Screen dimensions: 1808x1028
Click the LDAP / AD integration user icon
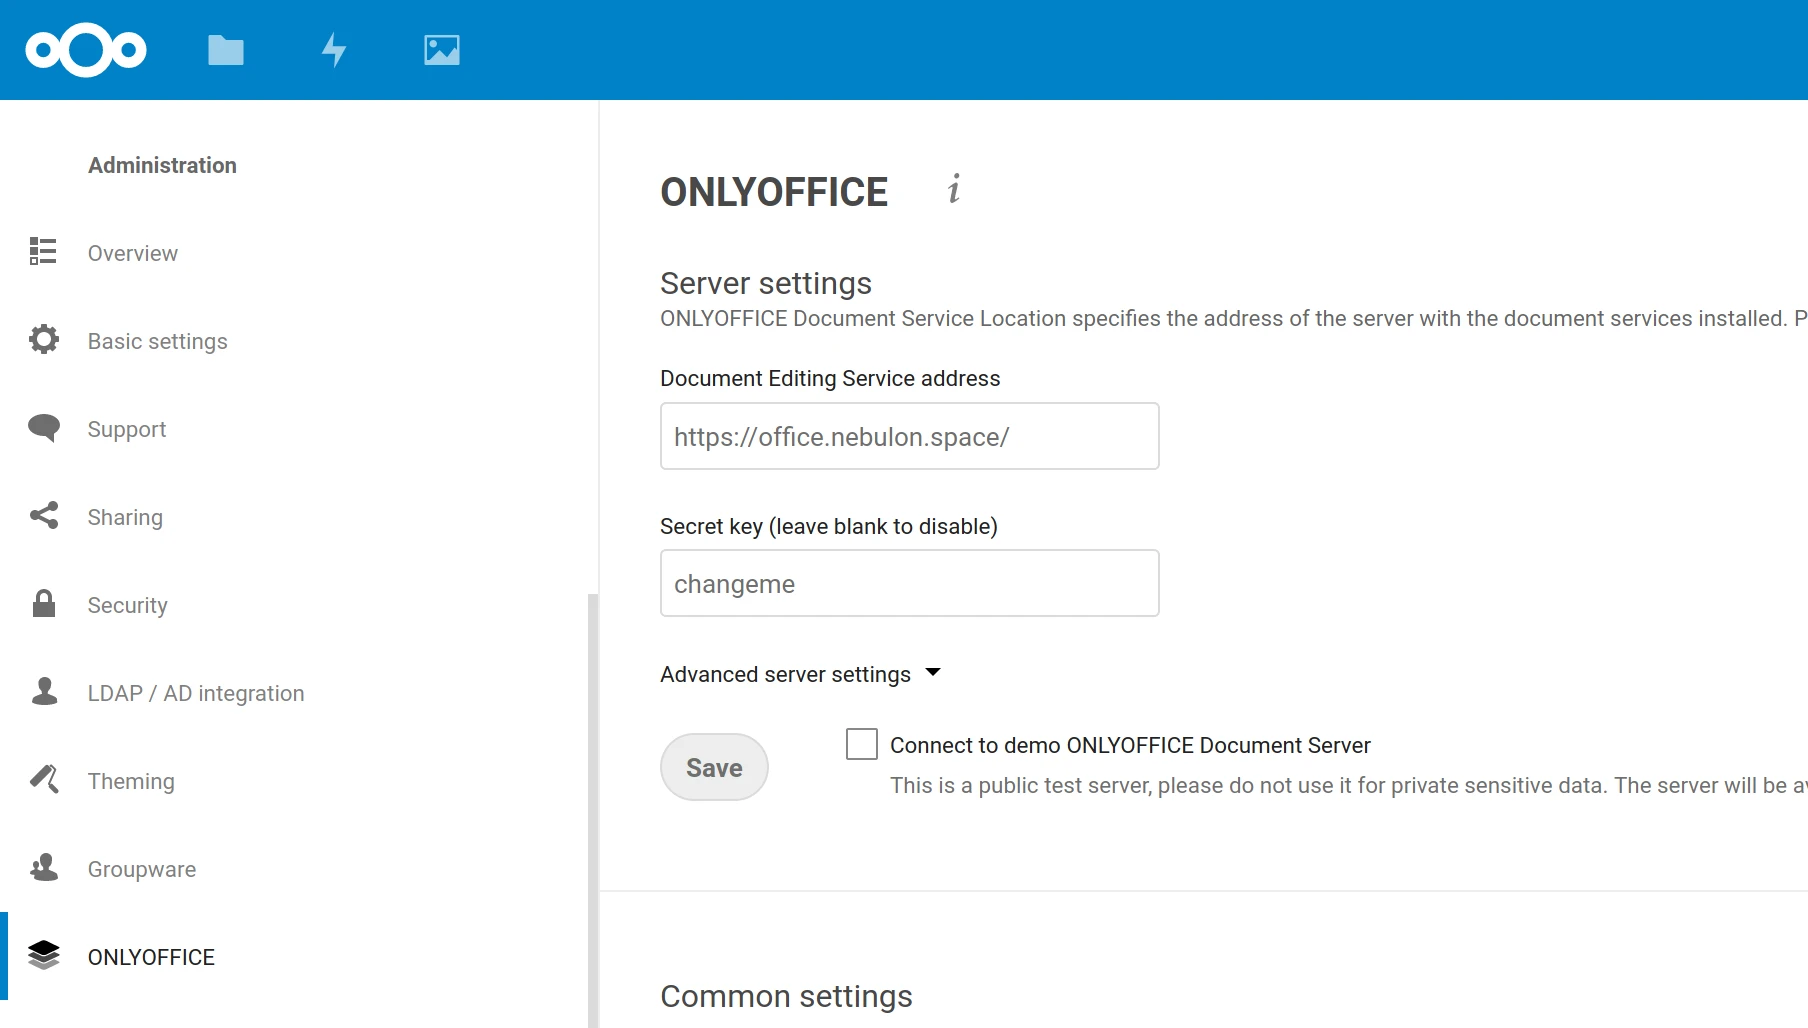tap(43, 692)
